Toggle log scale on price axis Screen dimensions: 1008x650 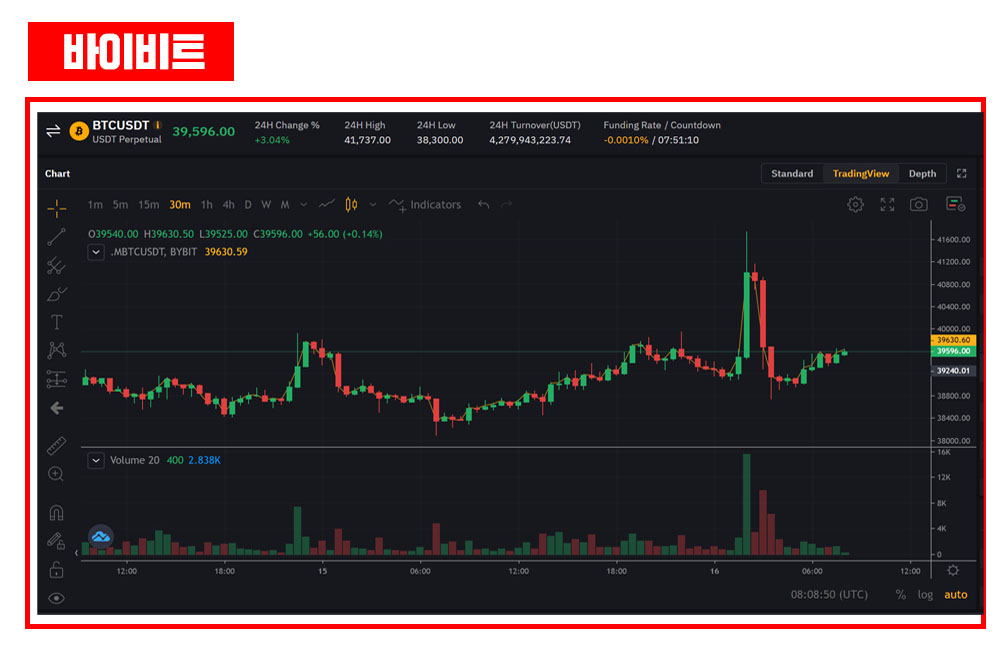tap(925, 595)
